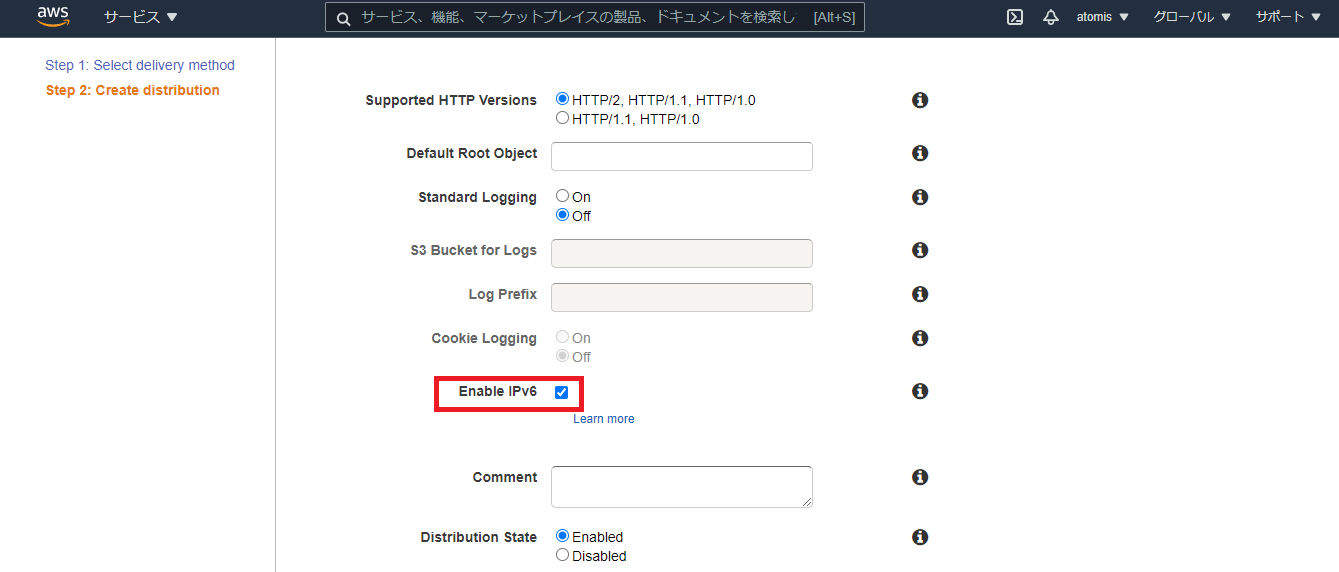Show info for Enable IPv6
Viewport: 1339px width, 572px height.
[920, 391]
